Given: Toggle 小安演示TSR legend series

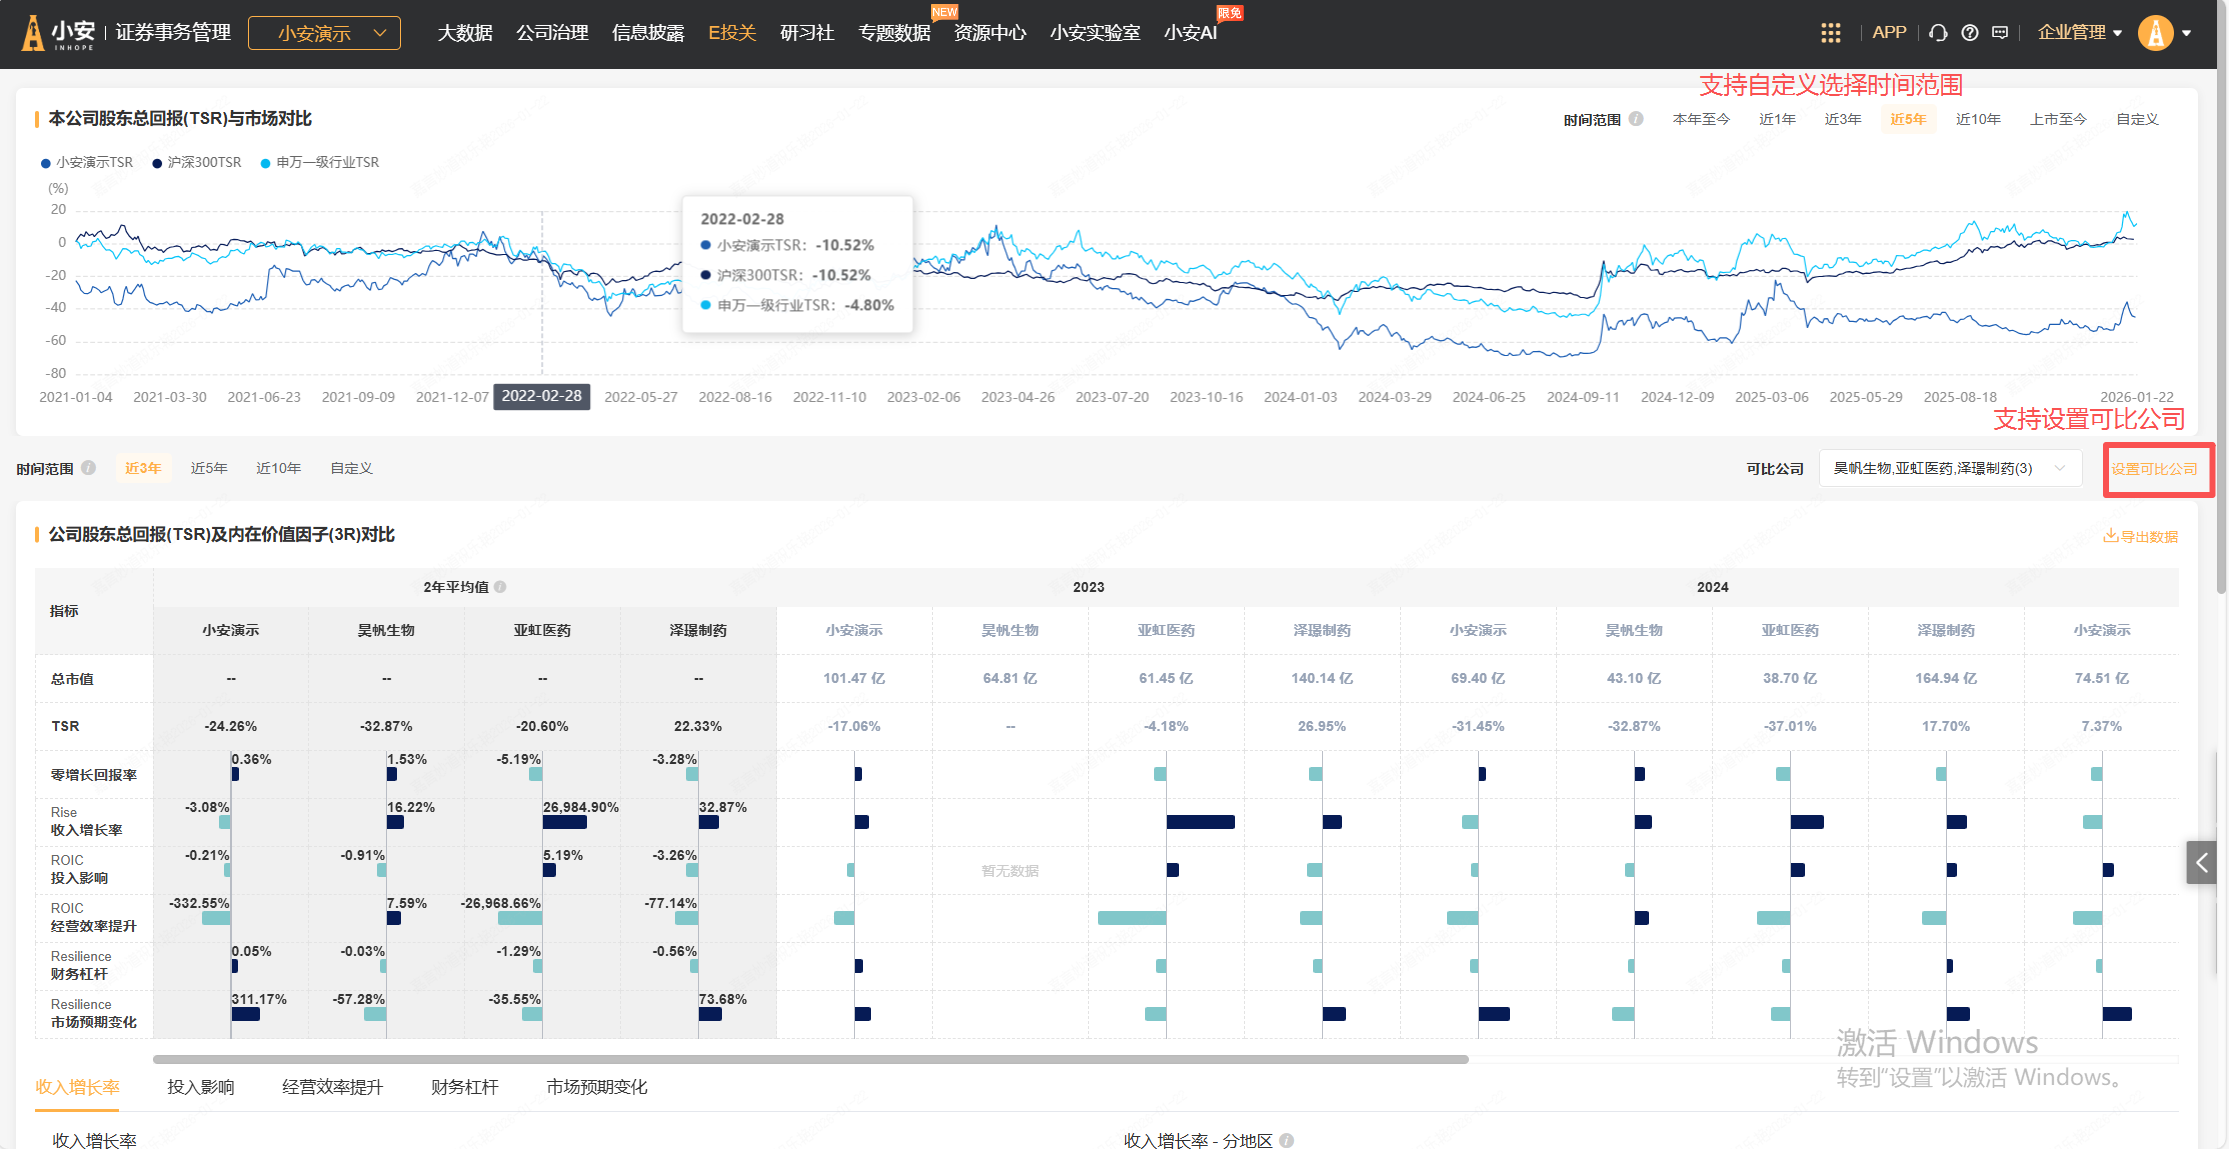Looking at the screenshot, I should pos(87,163).
